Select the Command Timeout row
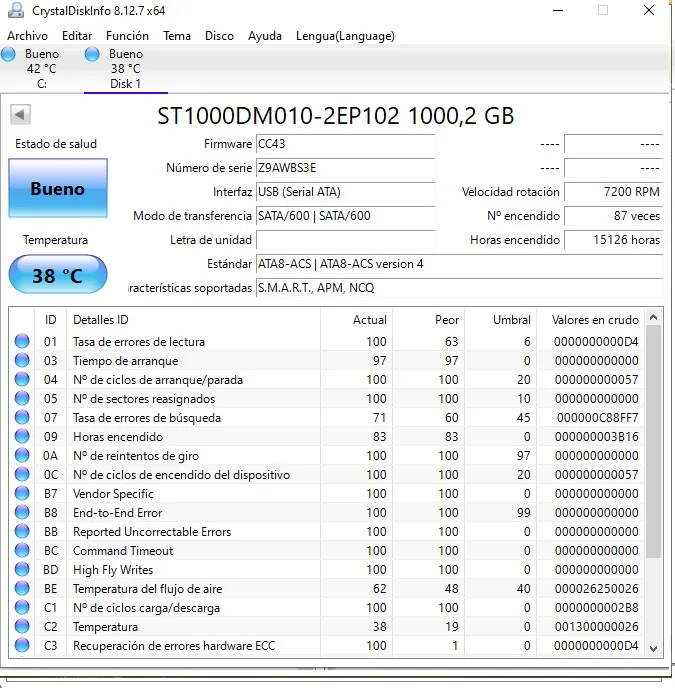 tap(327, 551)
